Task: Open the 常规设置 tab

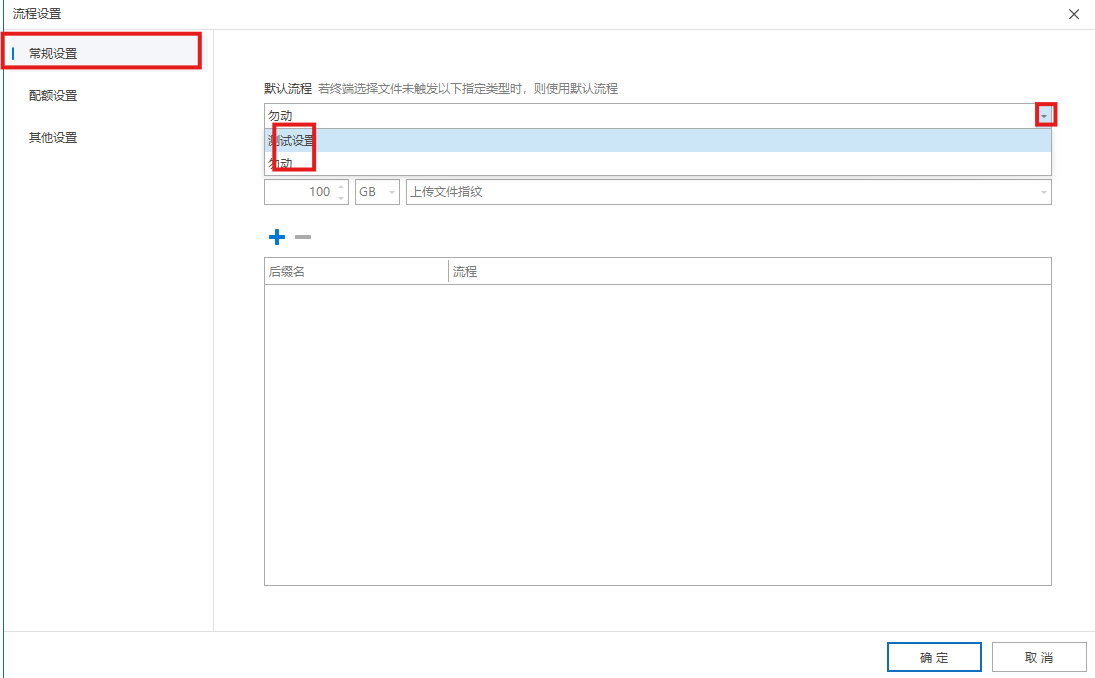Action: tap(53, 53)
